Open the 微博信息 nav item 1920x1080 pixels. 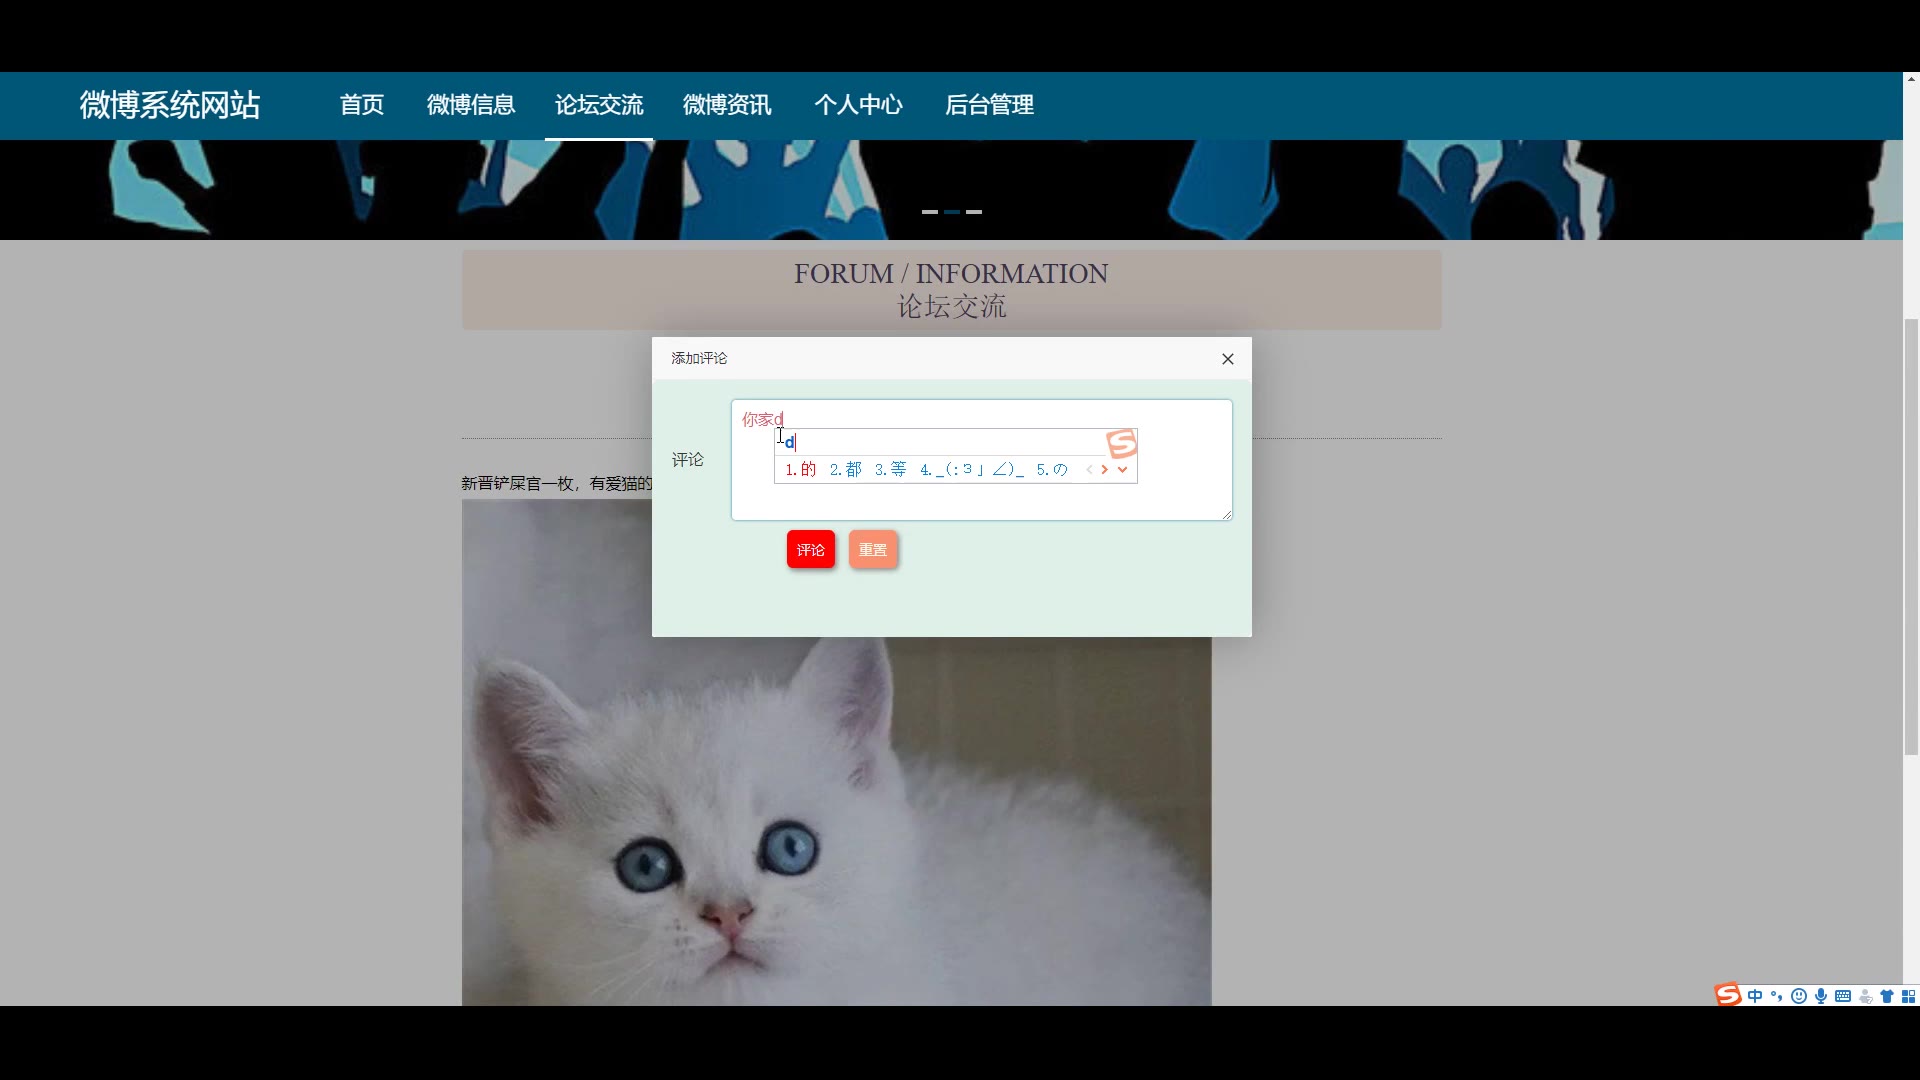point(471,105)
